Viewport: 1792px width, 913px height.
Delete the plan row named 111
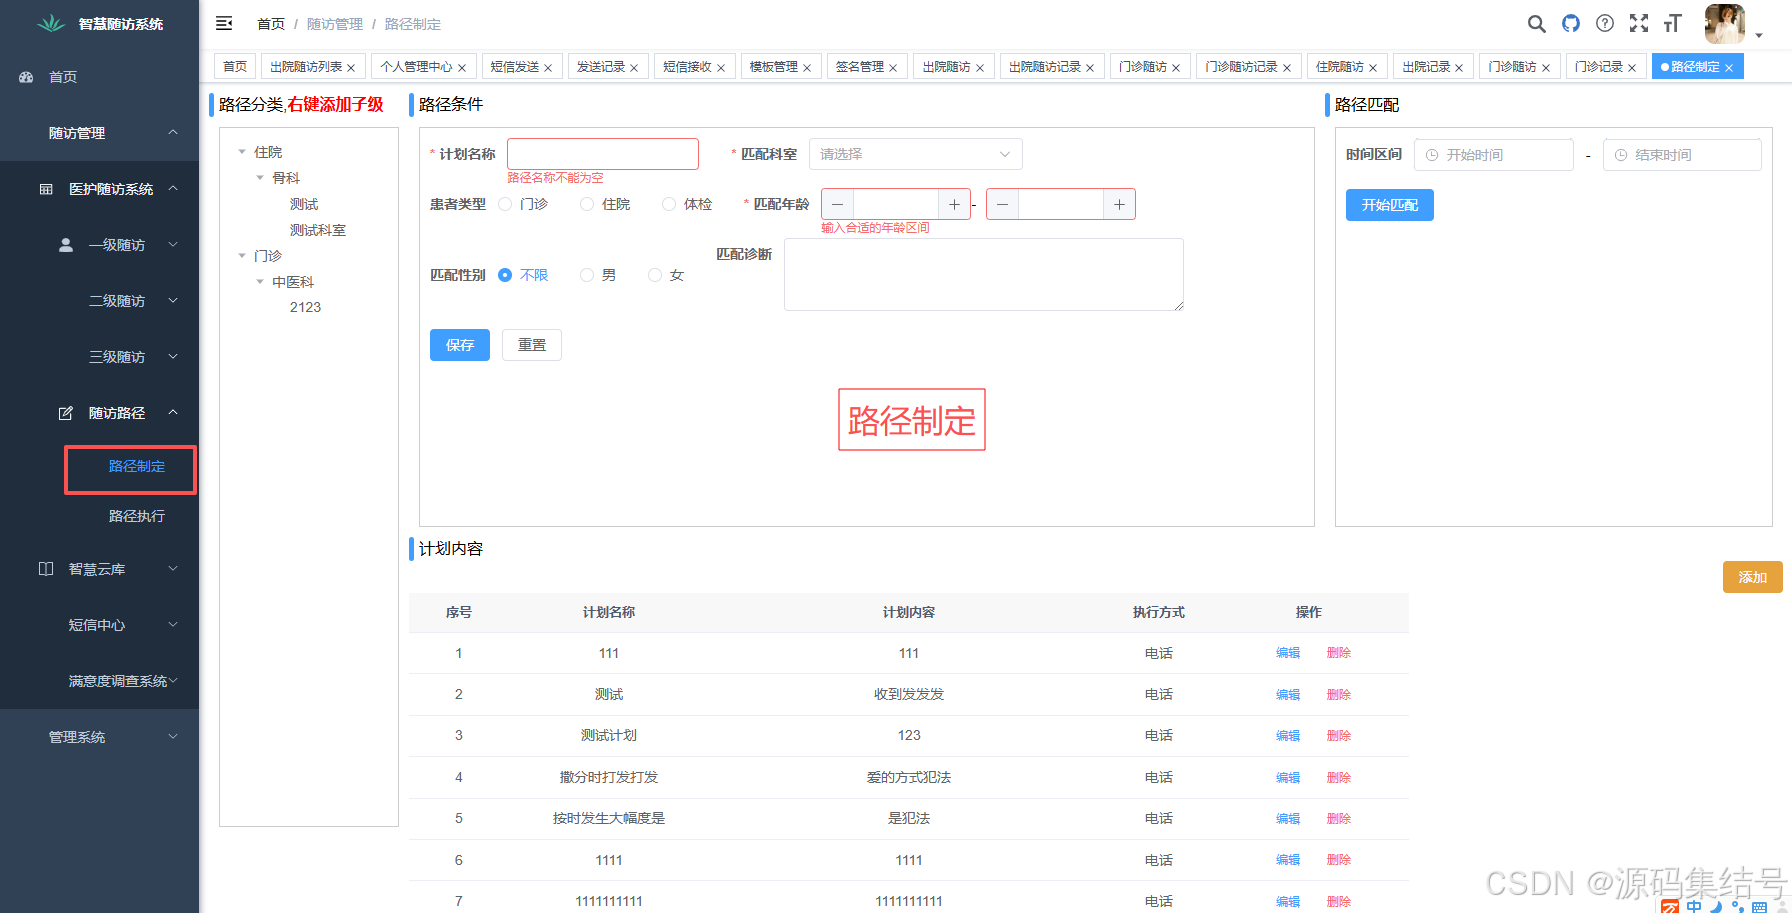coord(1339,653)
